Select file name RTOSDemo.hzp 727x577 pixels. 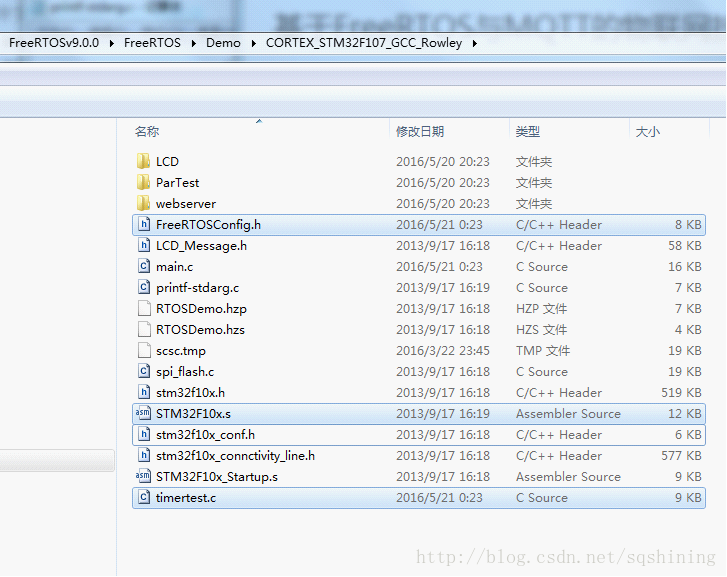click(x=201, y=308)
